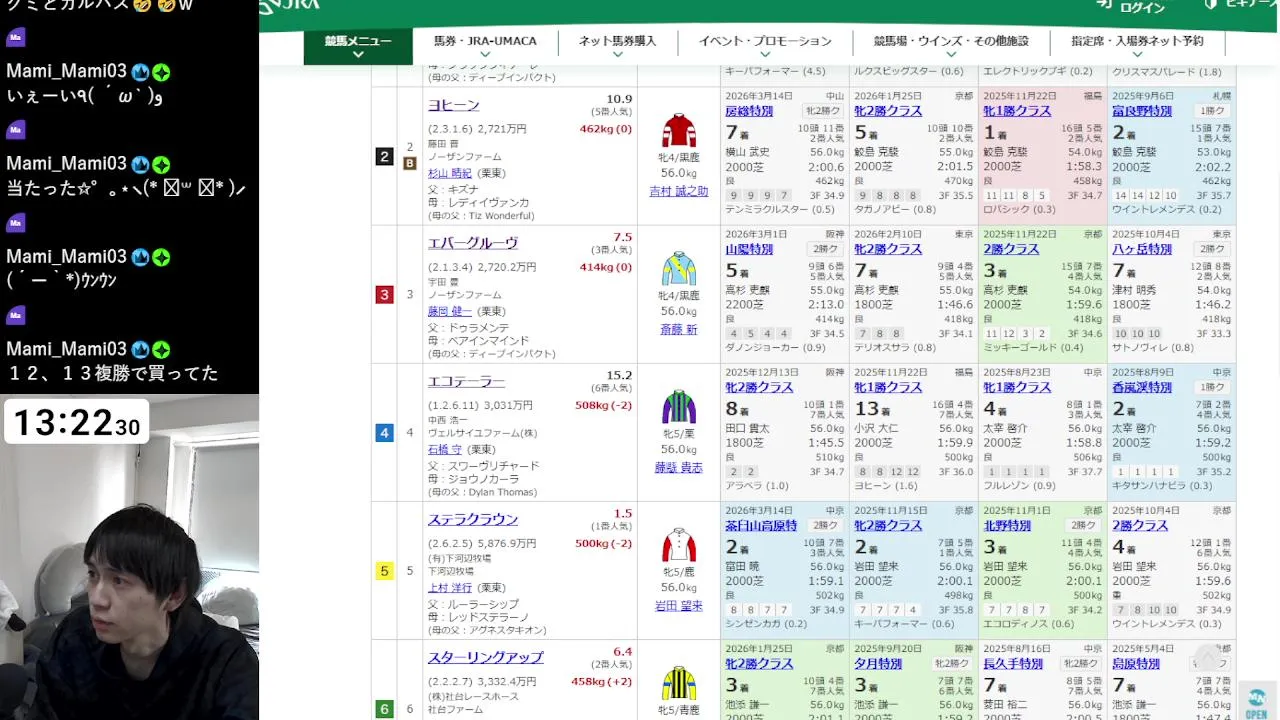
Task: Open trainer link 石橋 守
Action: click(x=444, y=449)
